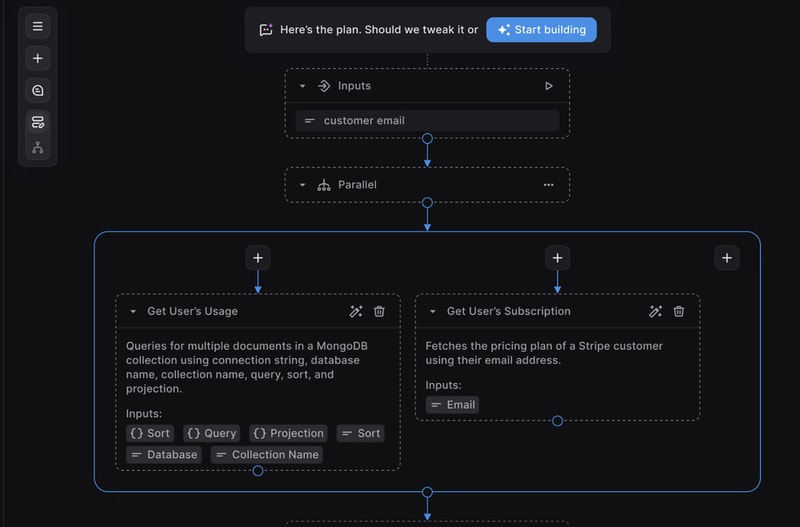Add step above Get User's Usage branch
Screen dimensions: 800x527
click(x=258, y=258)
